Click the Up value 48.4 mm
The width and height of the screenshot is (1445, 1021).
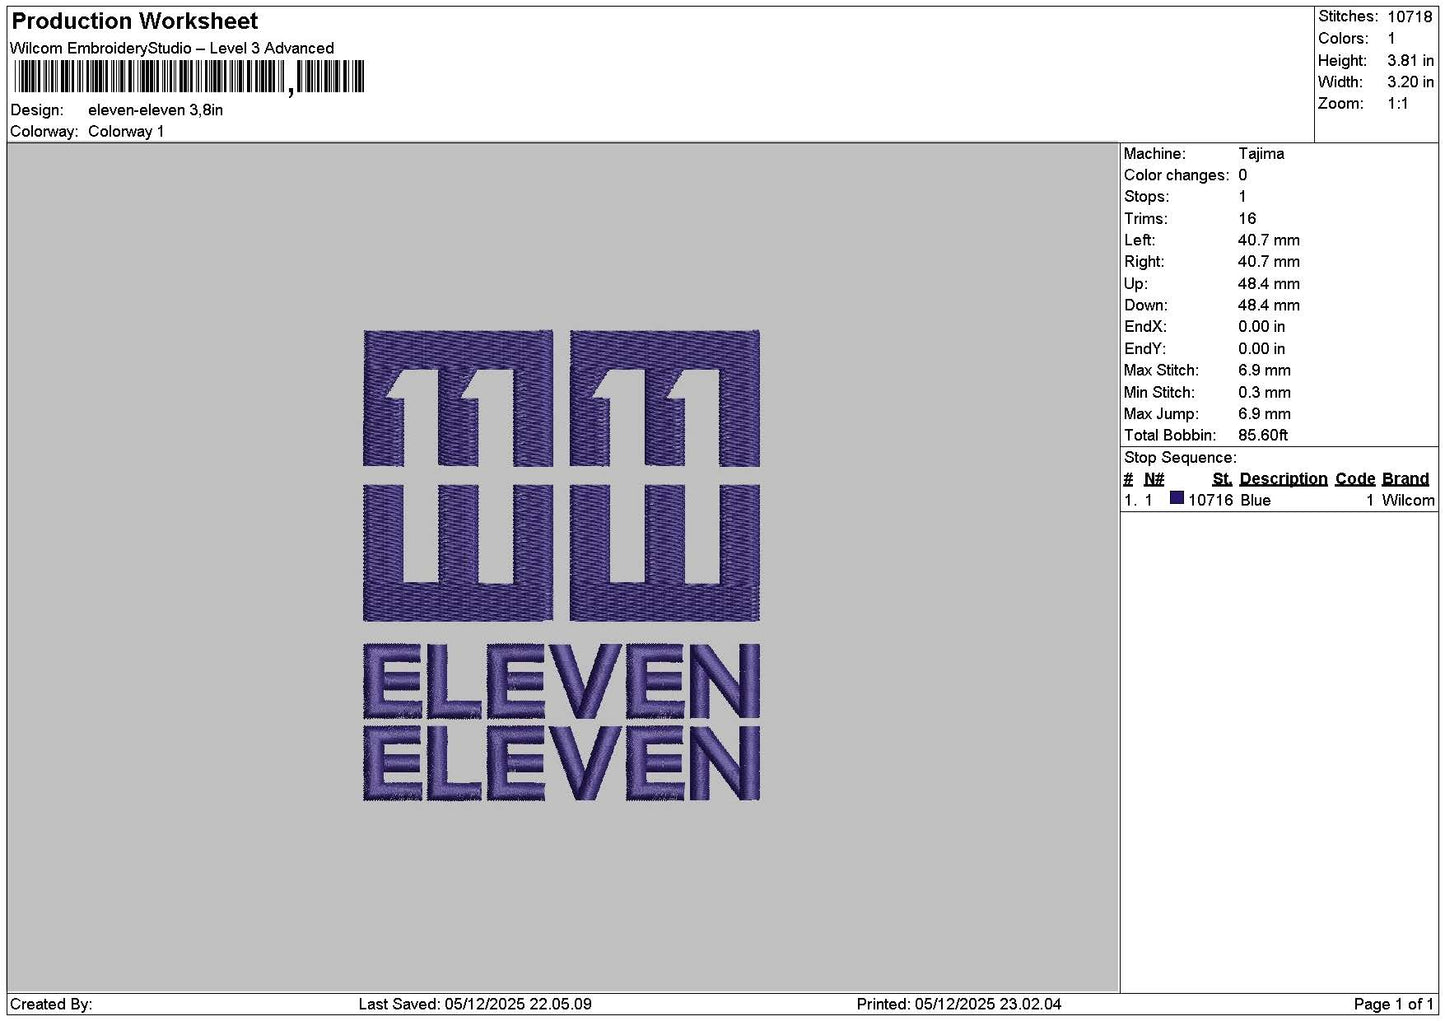[1269, 284]
